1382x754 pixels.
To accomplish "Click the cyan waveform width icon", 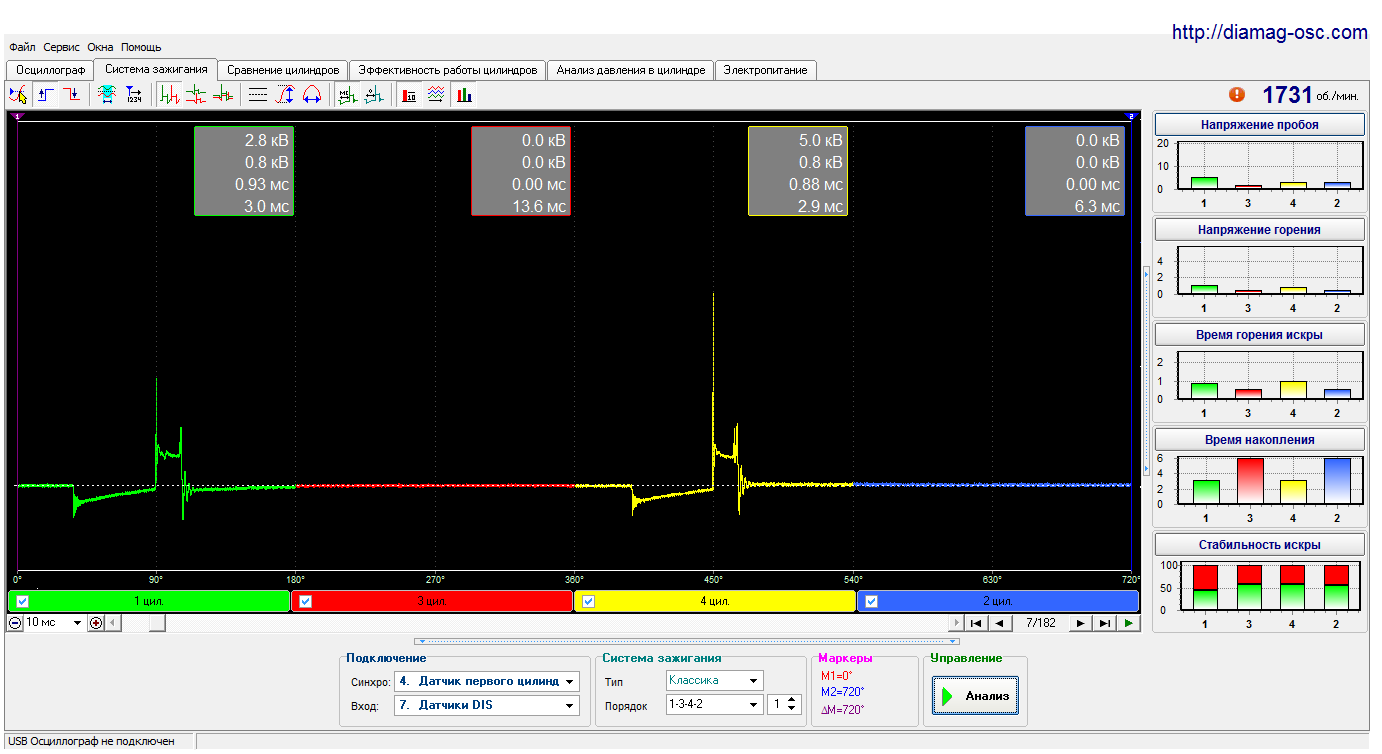I will 106,95.
